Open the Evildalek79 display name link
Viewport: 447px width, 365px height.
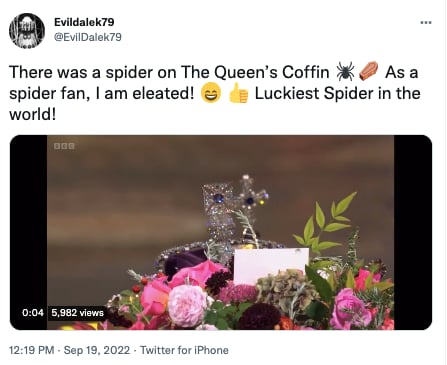(x=84, y=22)
